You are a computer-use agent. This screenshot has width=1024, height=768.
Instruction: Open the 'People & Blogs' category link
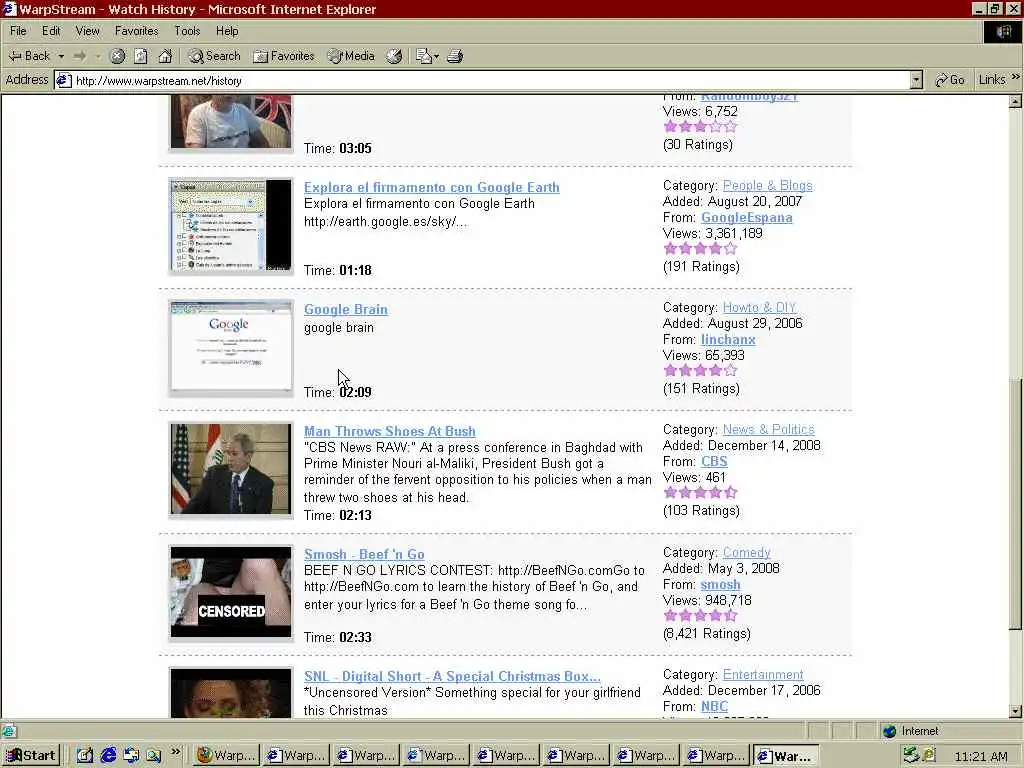pos(767,185)
